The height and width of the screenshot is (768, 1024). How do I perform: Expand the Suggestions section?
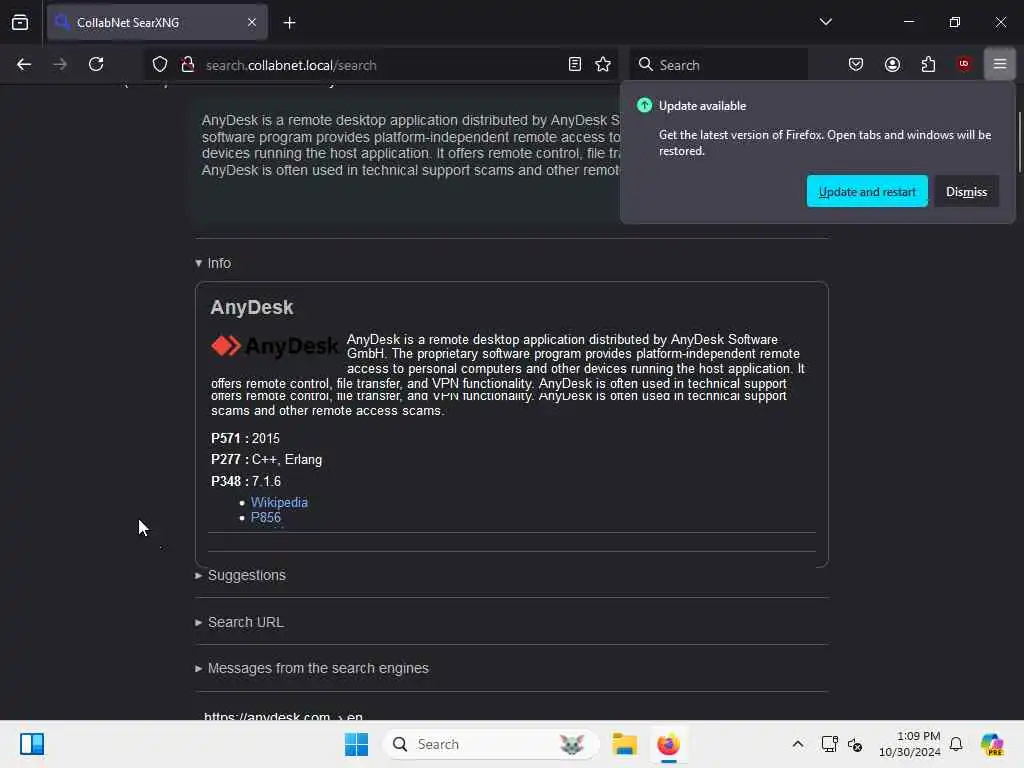pos(240,575)
